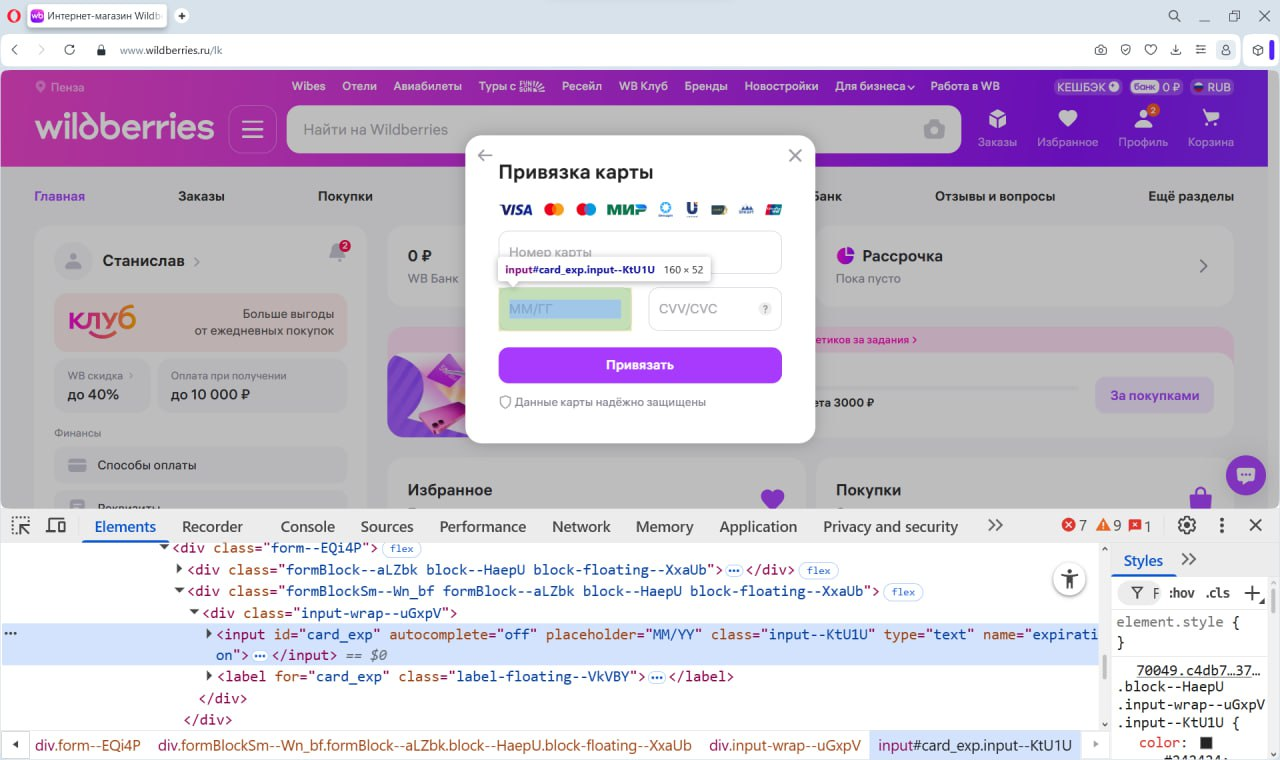Click the color swatch in Styles panel

tap(1207, 742)
